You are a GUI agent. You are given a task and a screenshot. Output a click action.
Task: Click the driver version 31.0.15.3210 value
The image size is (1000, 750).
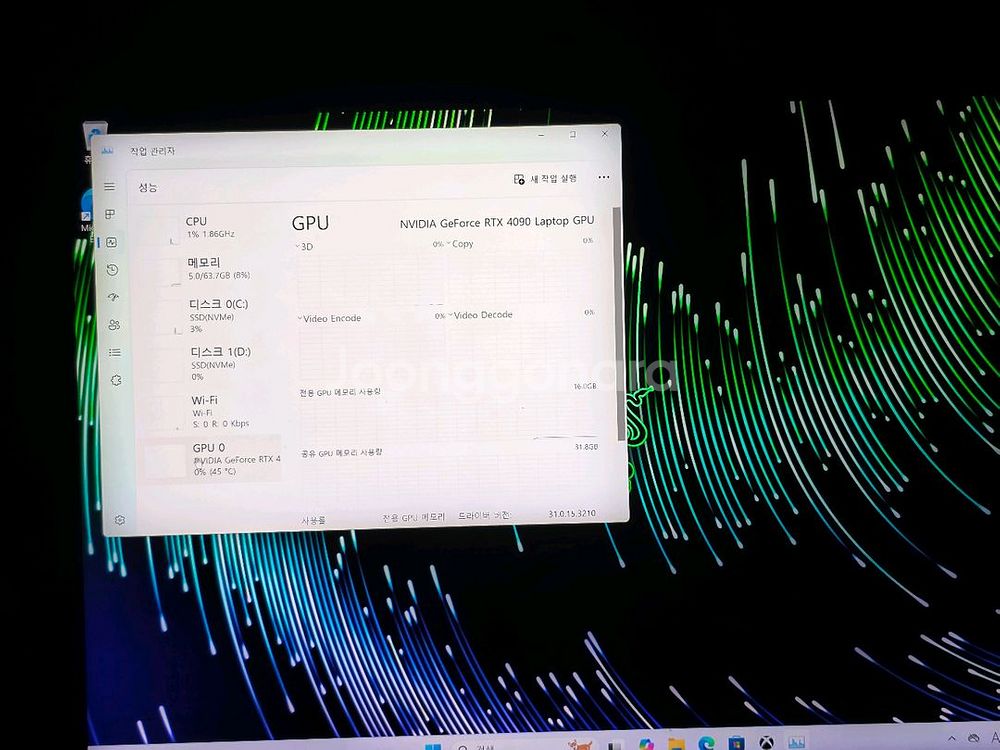tap(572, 513)
